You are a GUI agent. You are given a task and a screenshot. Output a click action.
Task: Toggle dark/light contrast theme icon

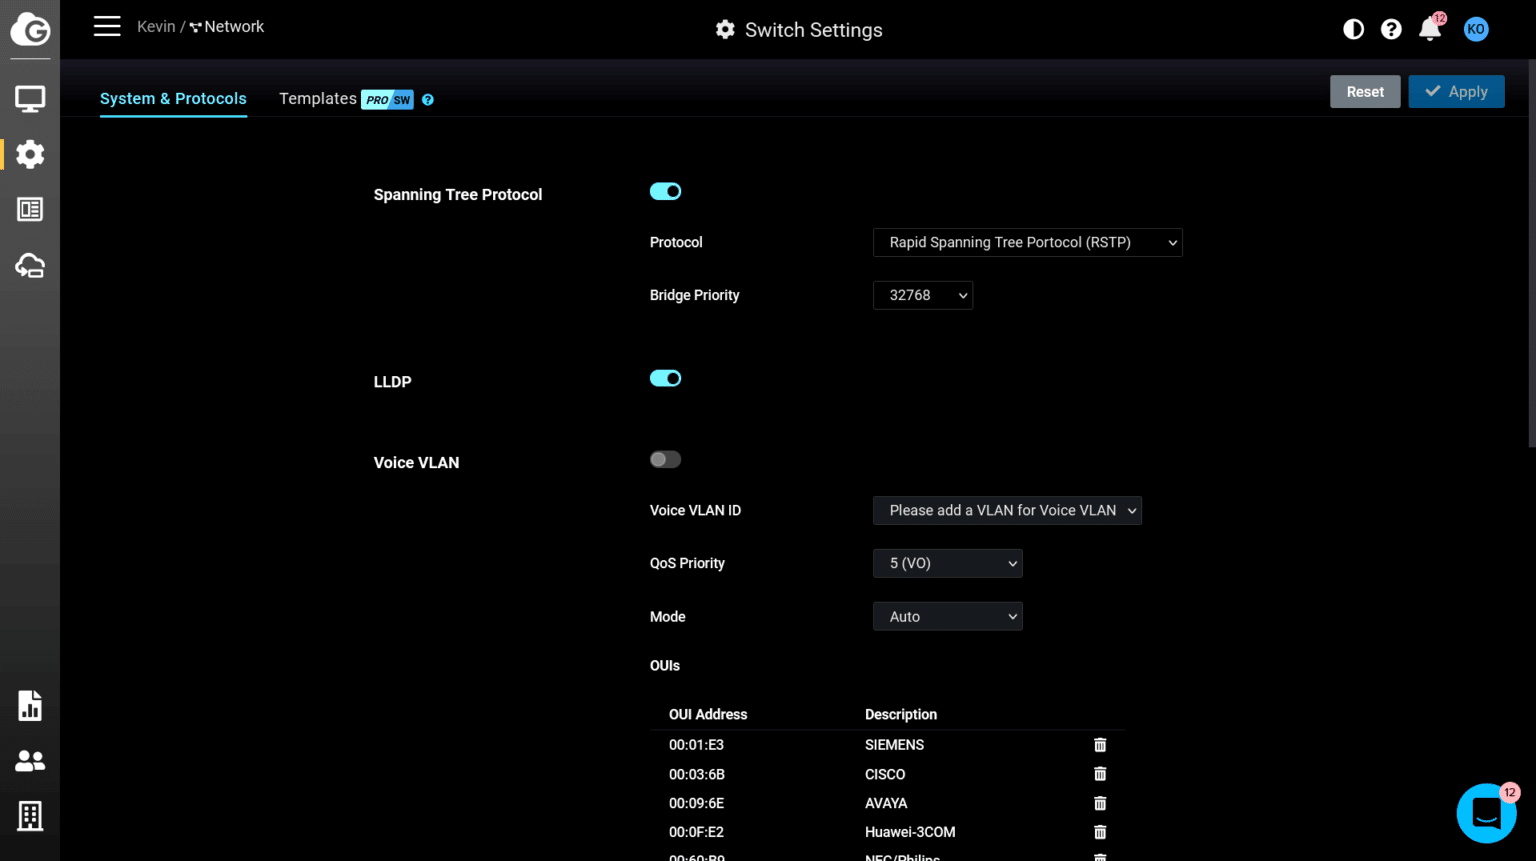coord(1353,29)
